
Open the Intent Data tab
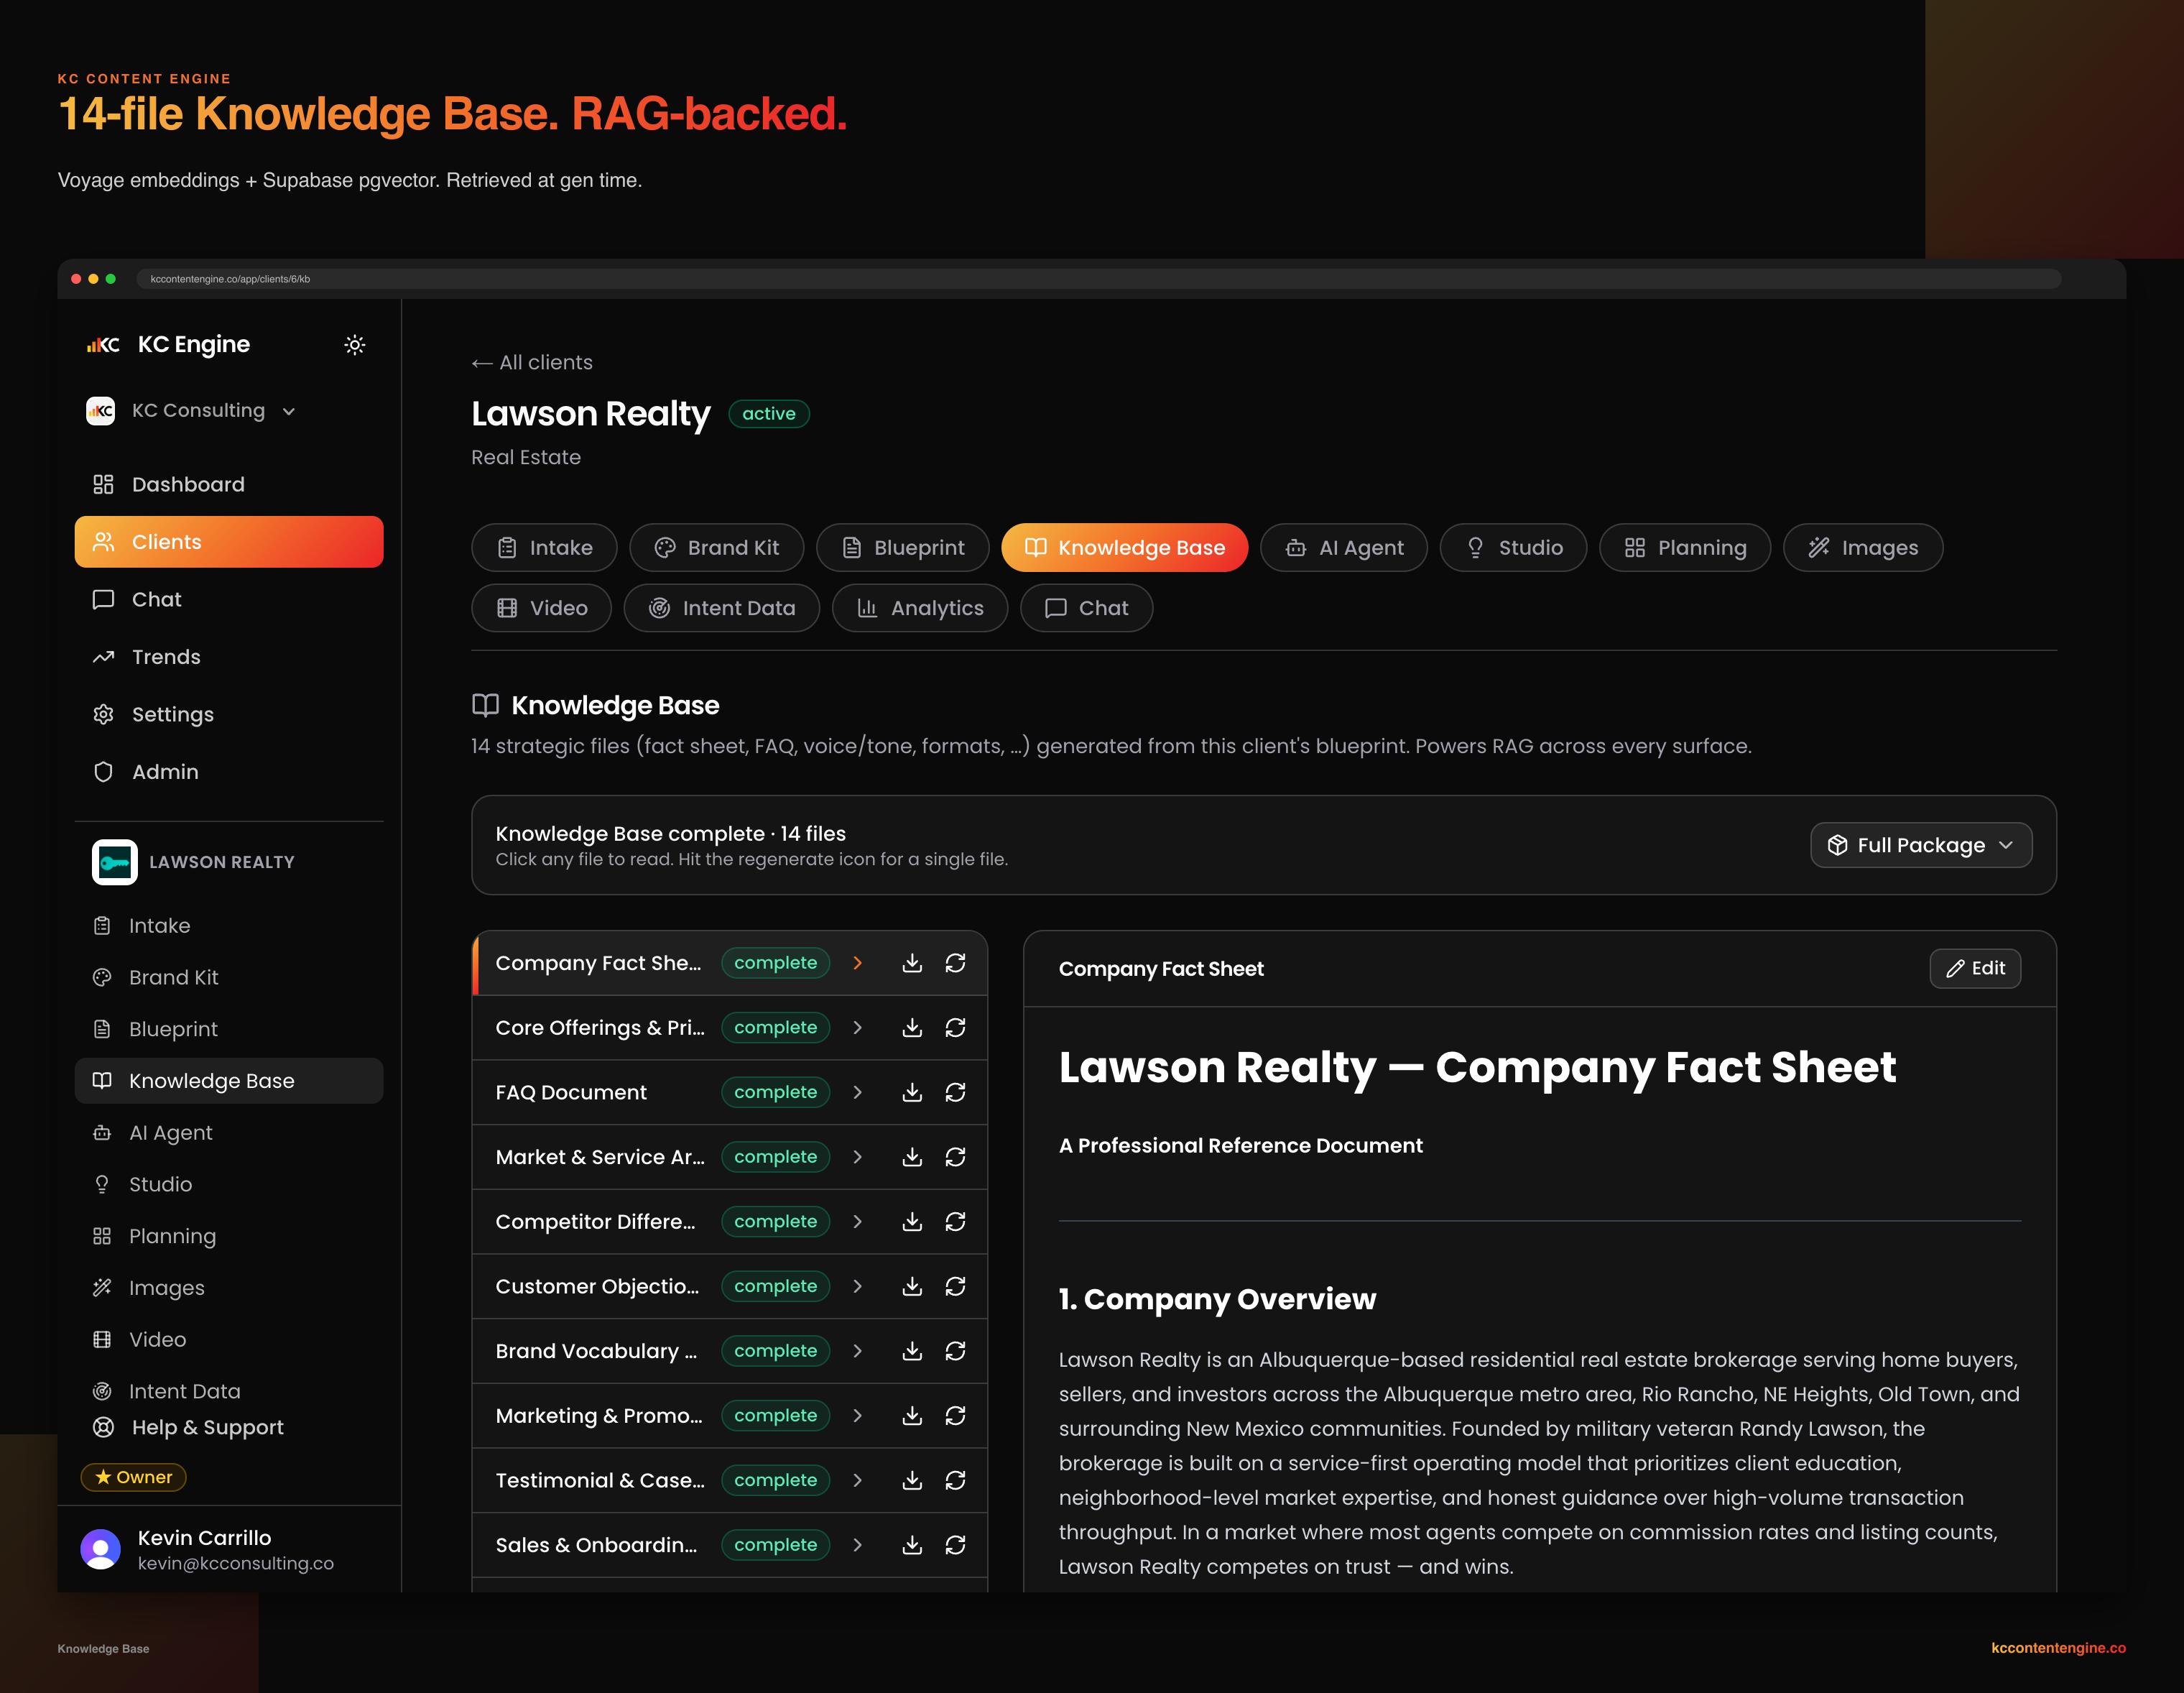pyautogui.click(x=721, y=608)
